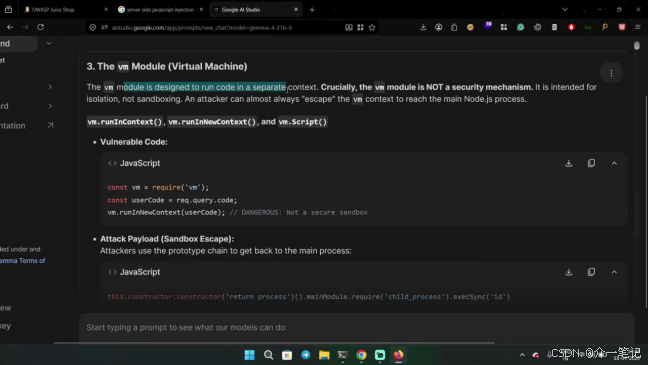648x365 pixels.
Task: Expand the sidebar dropdown chevron at the top
Action: (x=49, y=43)
